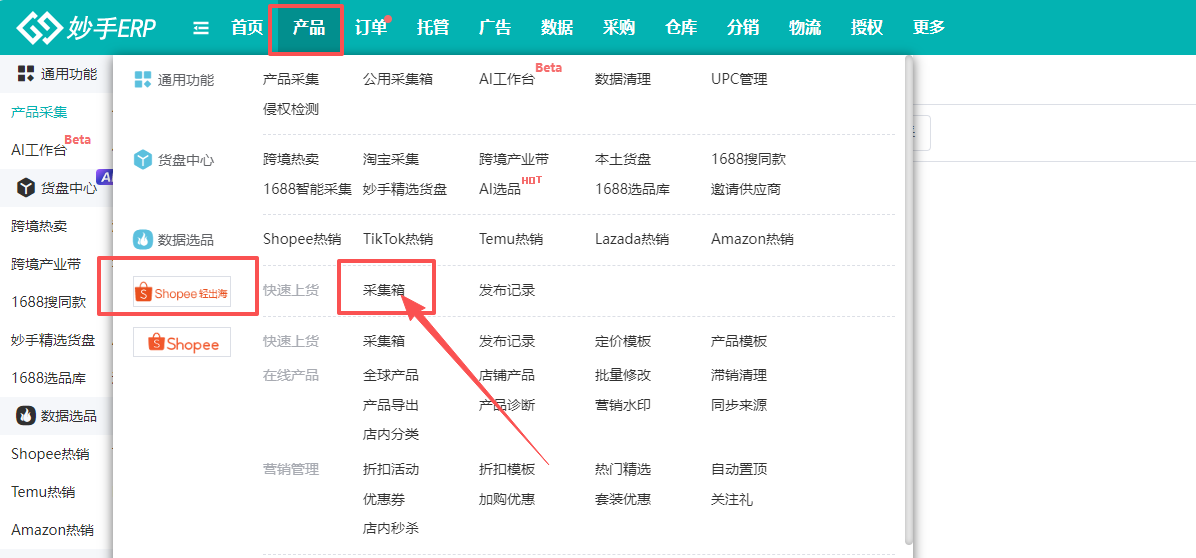Click the 妙手ERP logo
1196x558 pixels.
[87, 27]
